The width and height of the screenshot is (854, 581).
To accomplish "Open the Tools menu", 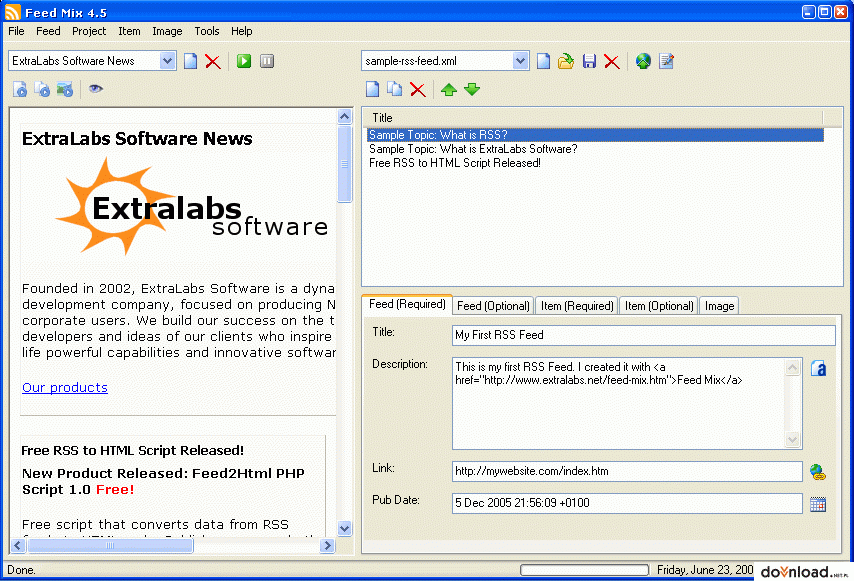I will pos(207,31).
